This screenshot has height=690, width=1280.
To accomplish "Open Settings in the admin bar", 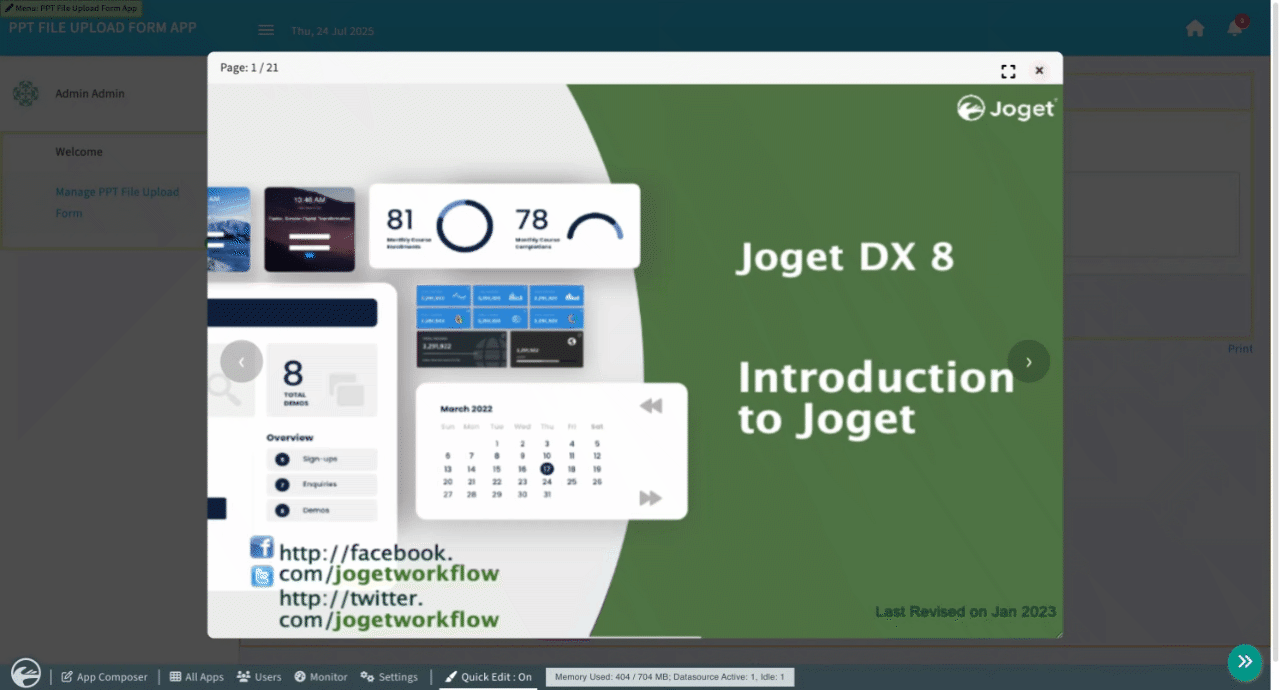I will [389, 677].
